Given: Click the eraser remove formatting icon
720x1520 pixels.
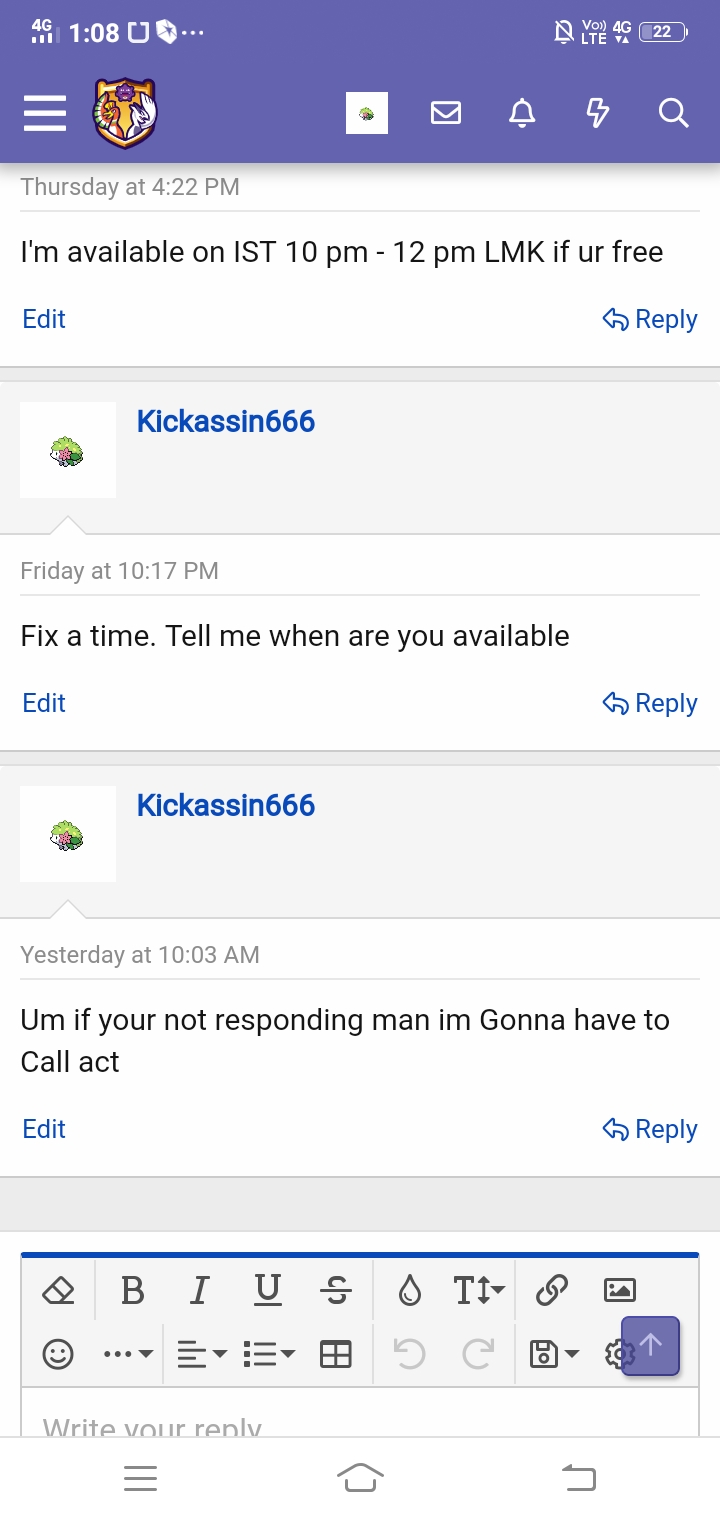Looking at the screenshot, I should [x=59, y=1291].
